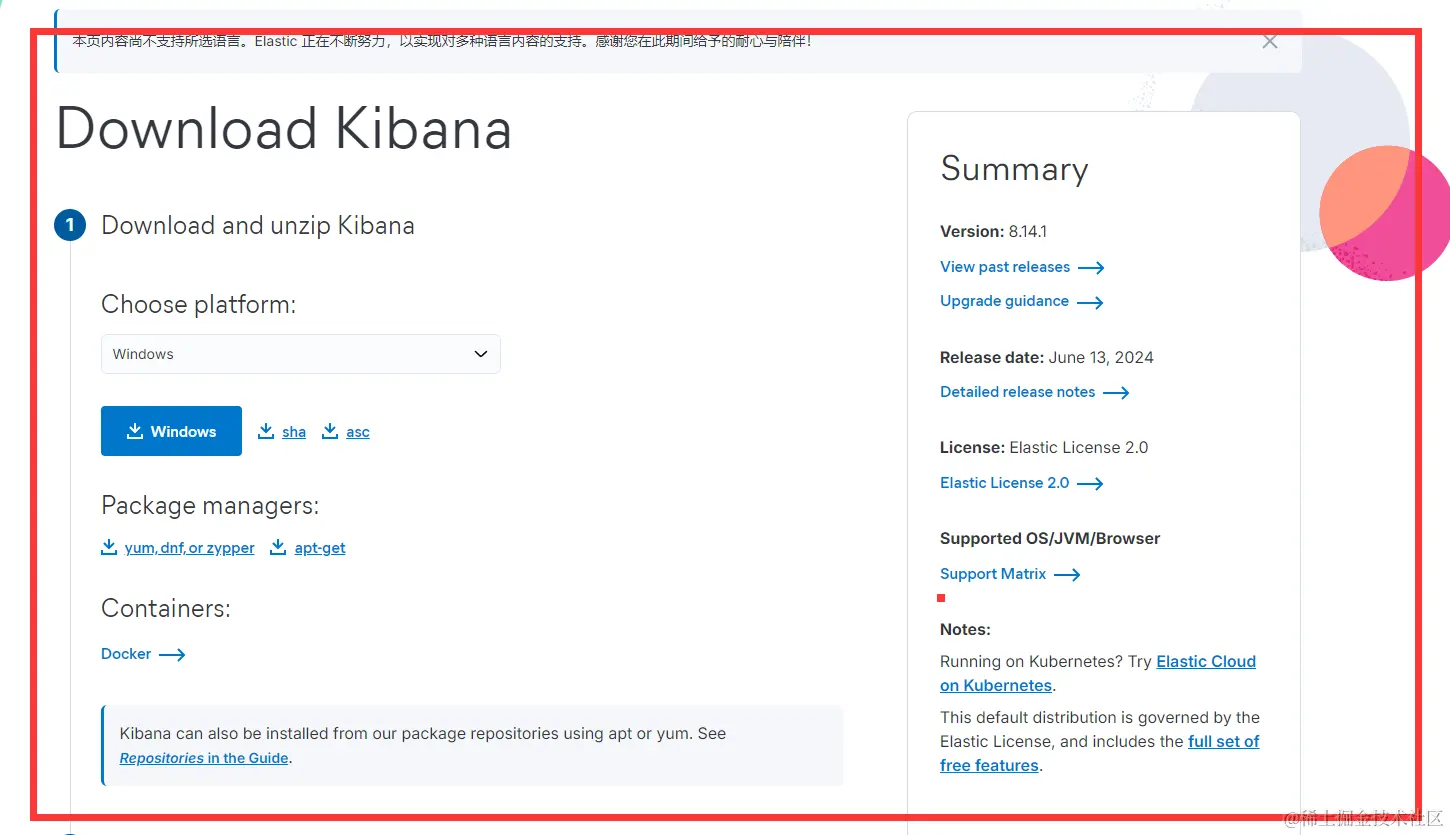The width and height of the screenshot is (1450, 835).
Task: Click the Version: 8.14.1 text
Action: [x=993, y=231]
